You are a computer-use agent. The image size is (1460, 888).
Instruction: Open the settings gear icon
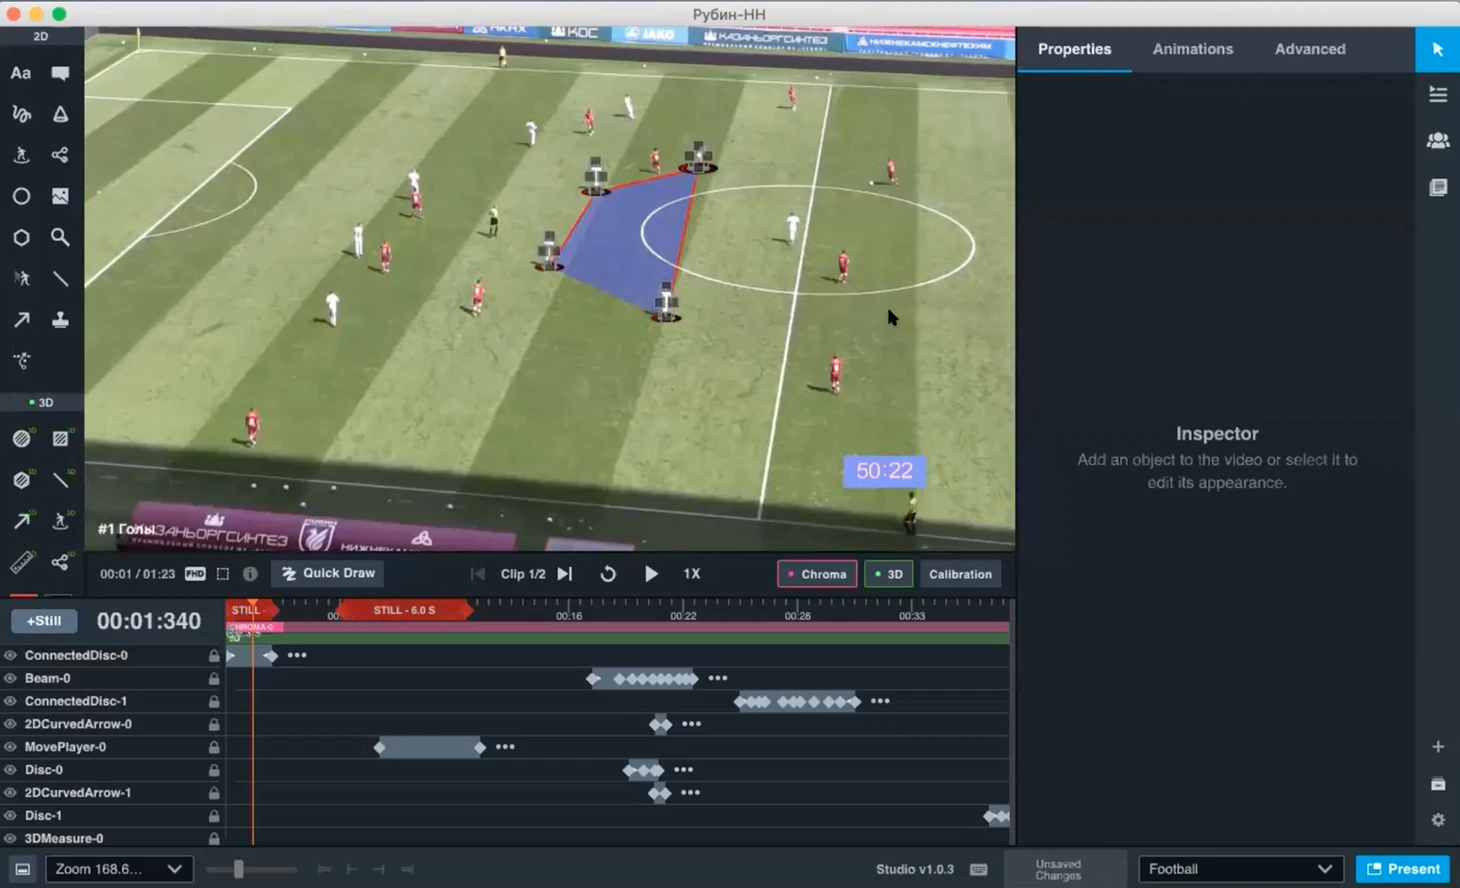1438,820
